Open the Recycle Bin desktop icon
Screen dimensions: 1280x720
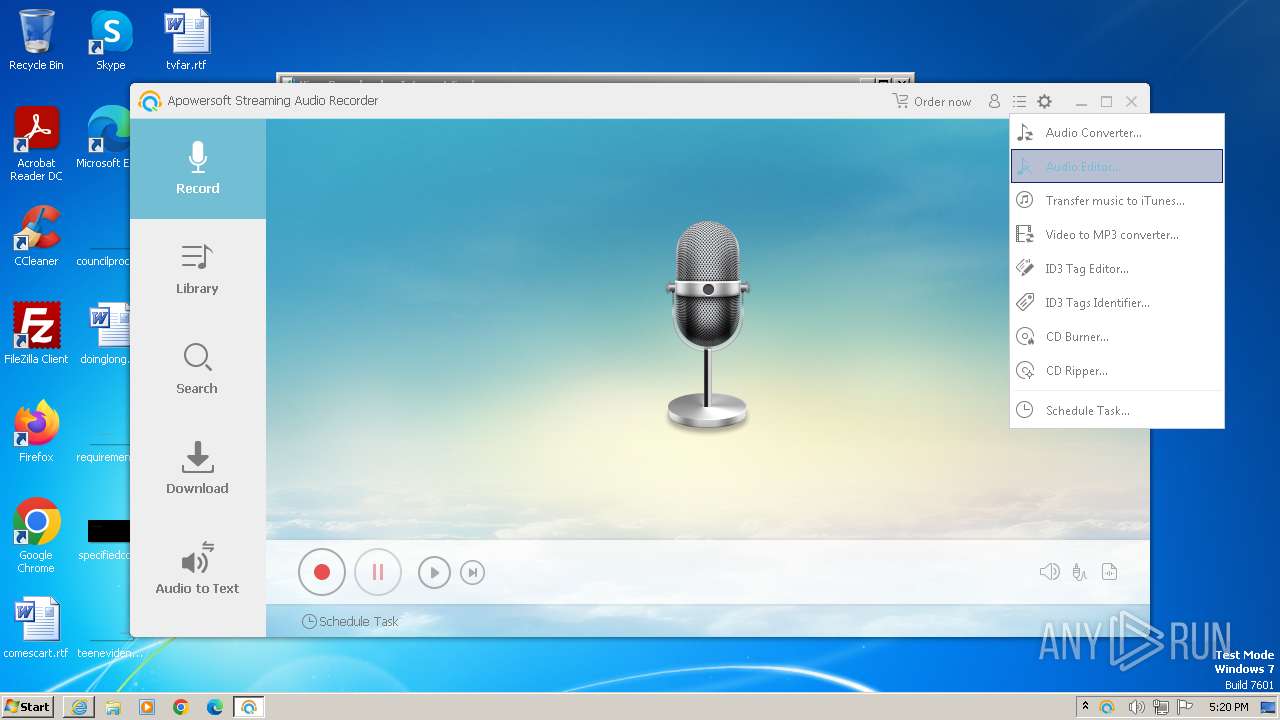(x=36, y=40)
